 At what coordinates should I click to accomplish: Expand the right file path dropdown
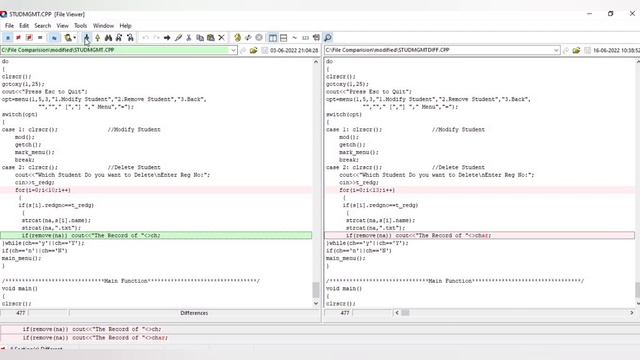tap(556, 50)
